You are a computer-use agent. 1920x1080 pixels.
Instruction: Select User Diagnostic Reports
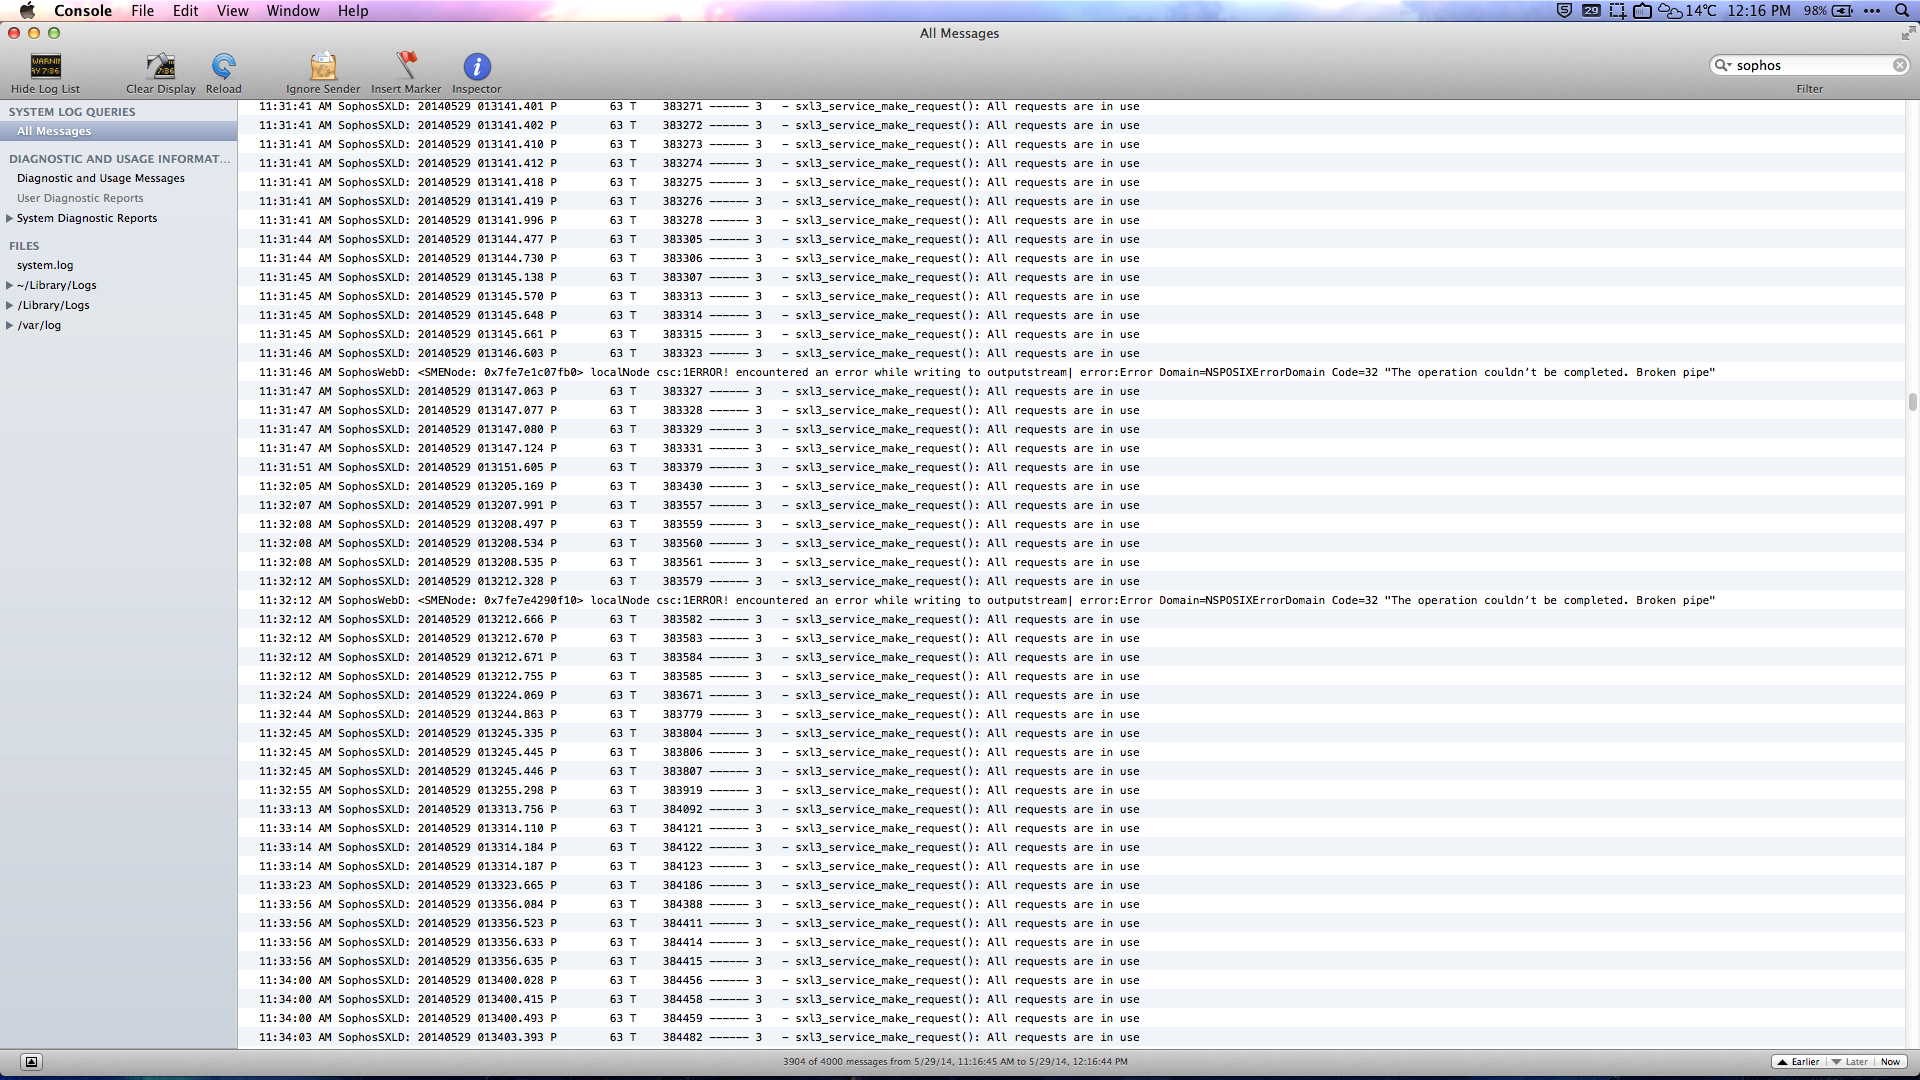point(118,198)
